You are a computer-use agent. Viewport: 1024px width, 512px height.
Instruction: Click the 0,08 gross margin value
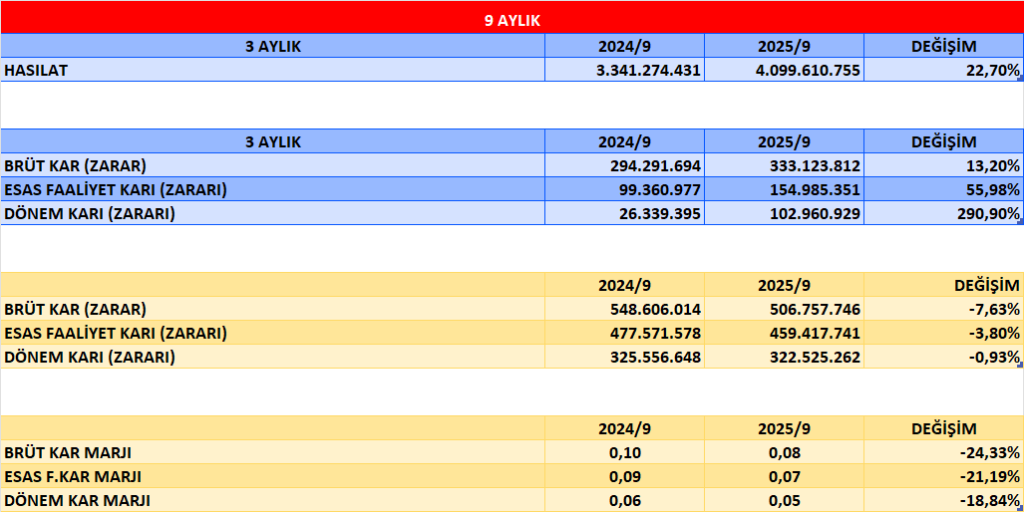point(784,452)
